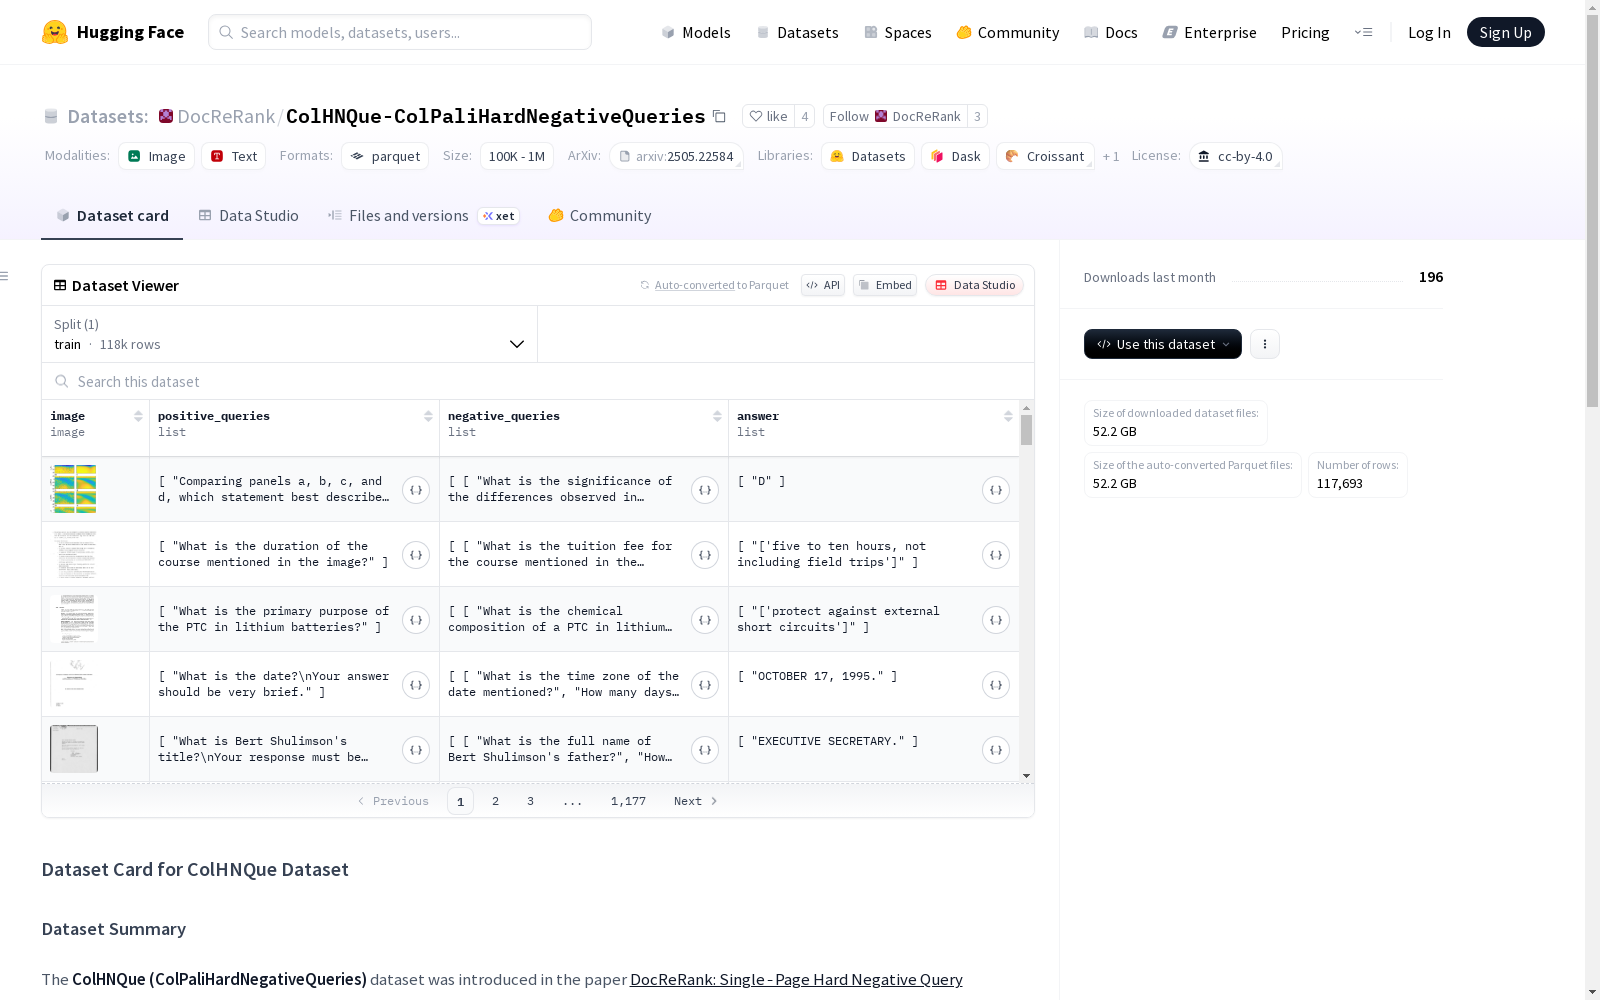Image resolution: width=1600 pixels, height=1000 pixels.
Task: Open the colorful panels image thumbnail
Action: click(x=74, y=489)
